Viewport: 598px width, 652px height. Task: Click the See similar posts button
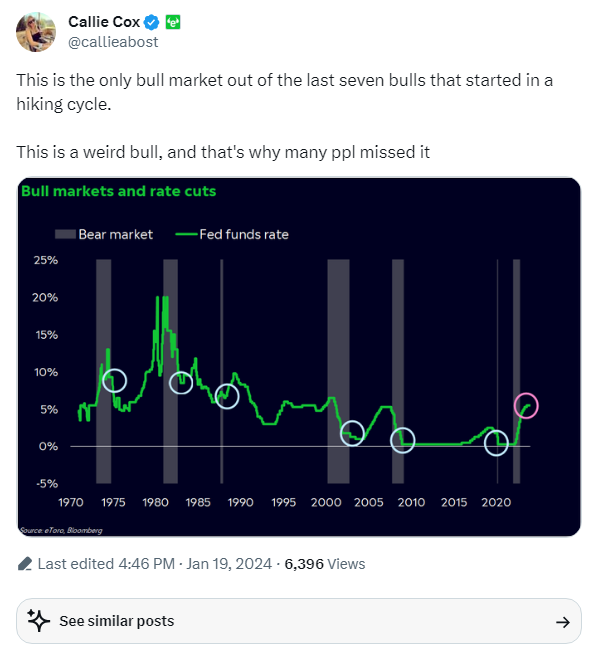click(299, 621)
